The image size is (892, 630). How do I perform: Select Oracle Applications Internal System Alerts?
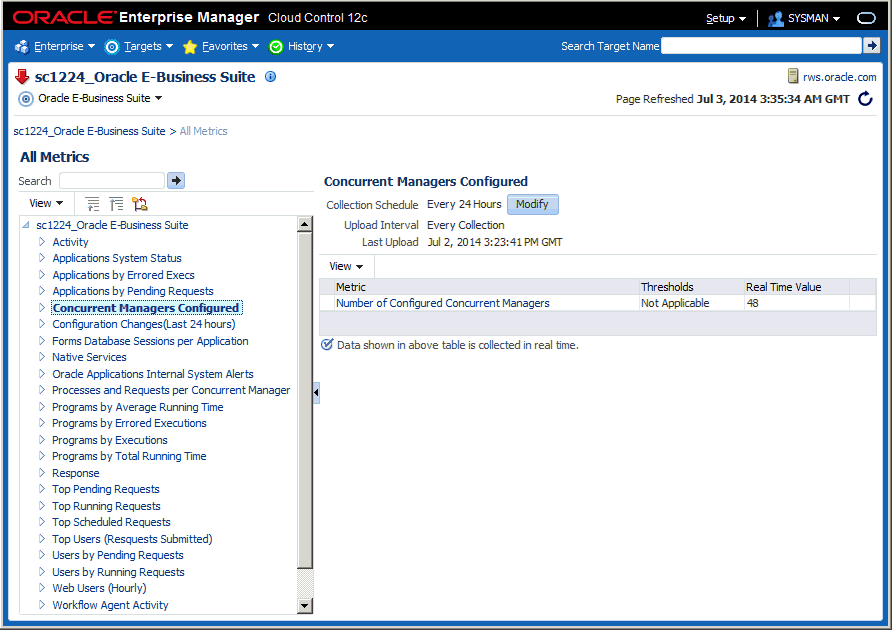pyautogui.click(x=153, y=374)
